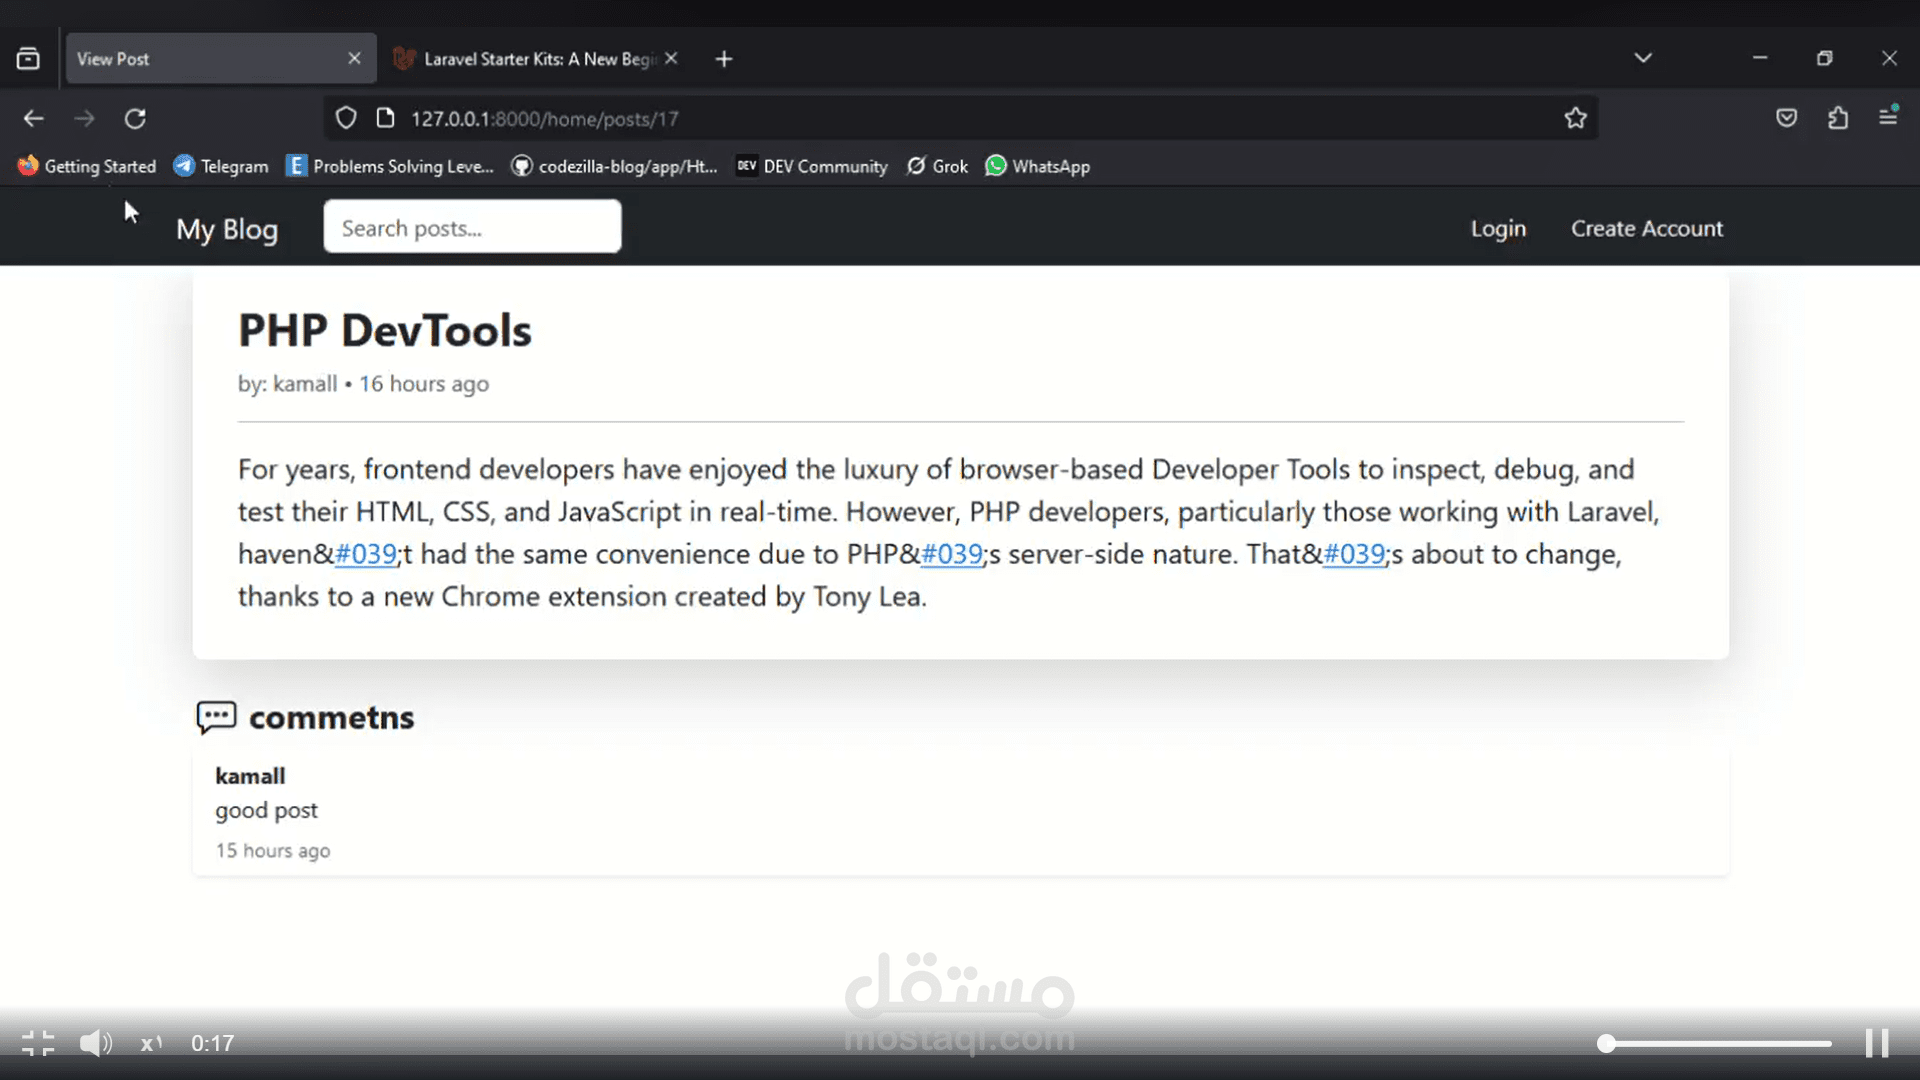Exit fullscreen video mode
Viewport: 1920px width, 1080px height.
[38, 1043]
